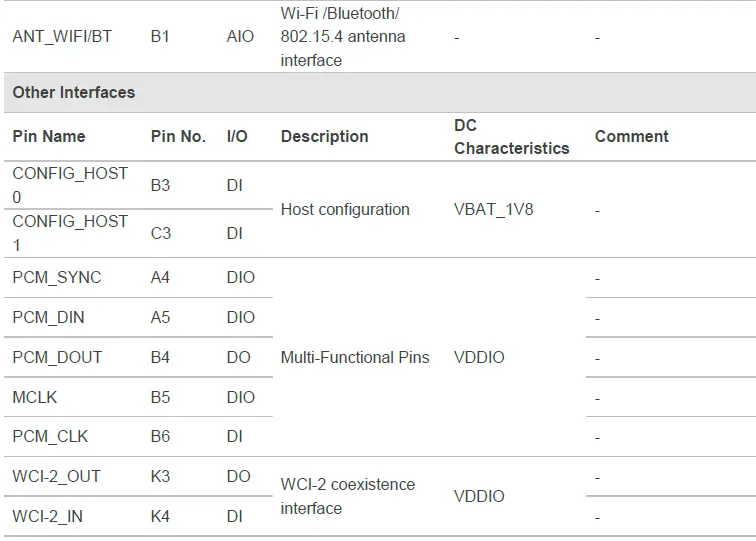Click pin number K4 cell
Image resolution: width=756 pixels, height=541 pixels.
pyautogui.click(x=160, y=517)
